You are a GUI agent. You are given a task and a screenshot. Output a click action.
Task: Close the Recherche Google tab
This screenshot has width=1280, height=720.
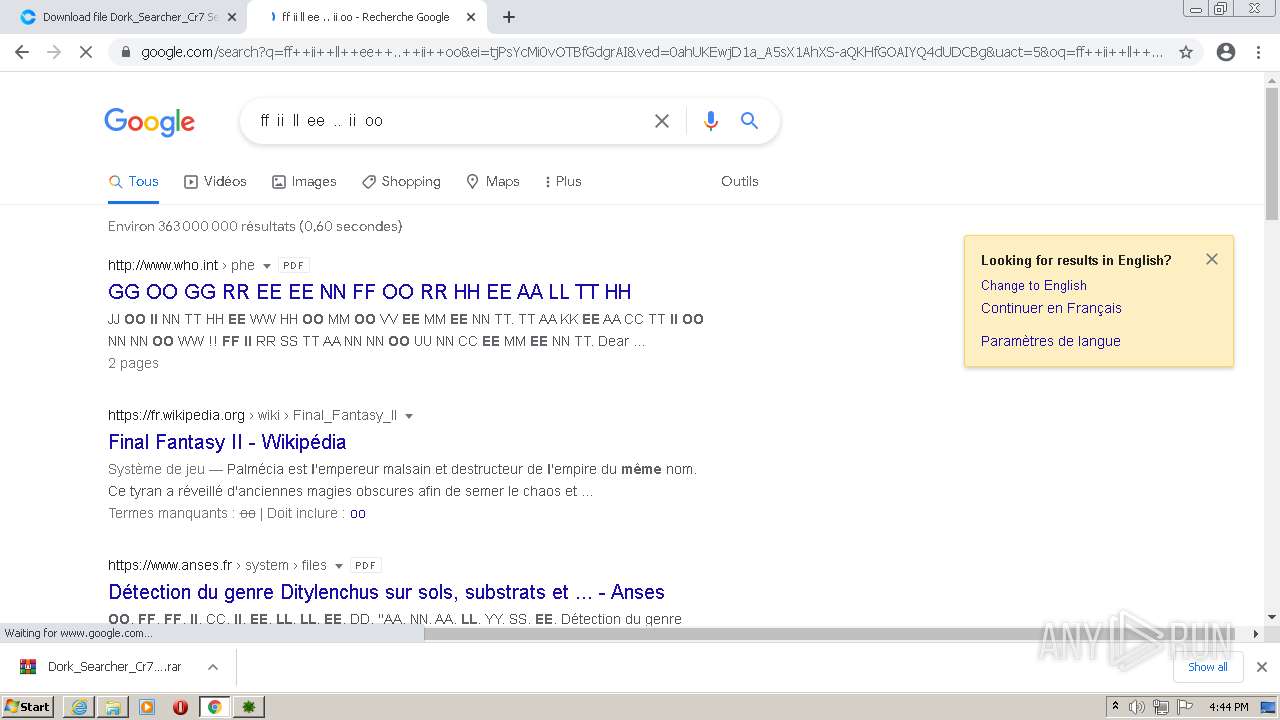coord(471,17)
